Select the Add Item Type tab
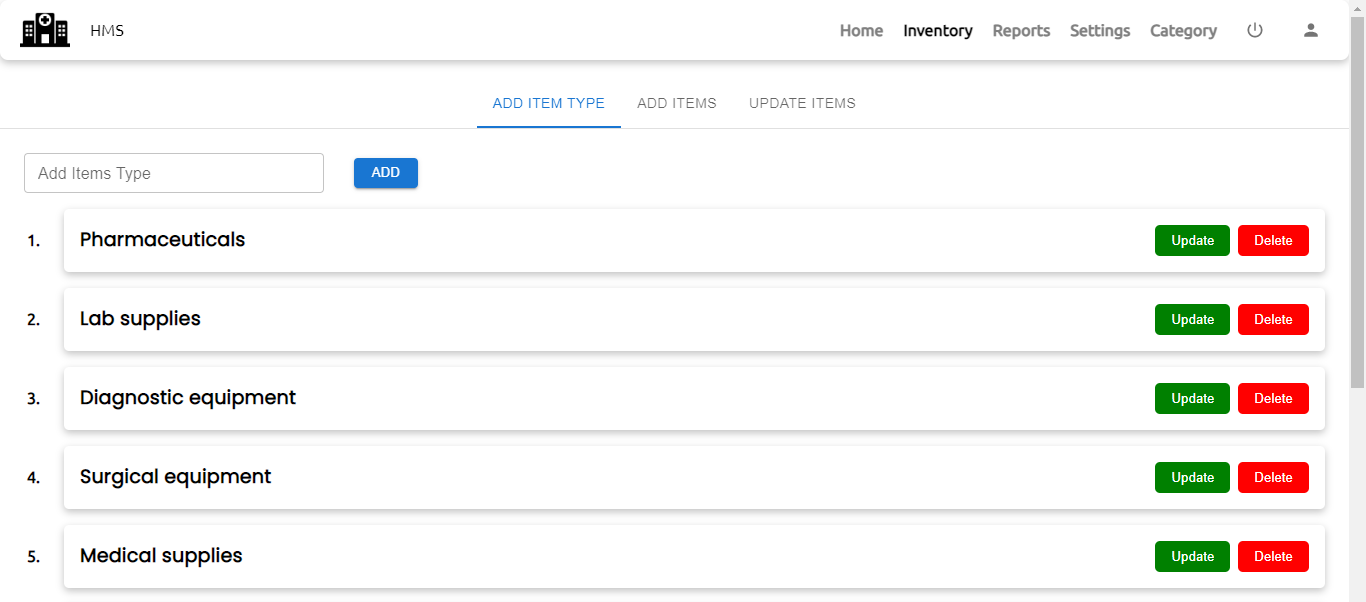 click(x=549, y=103)
